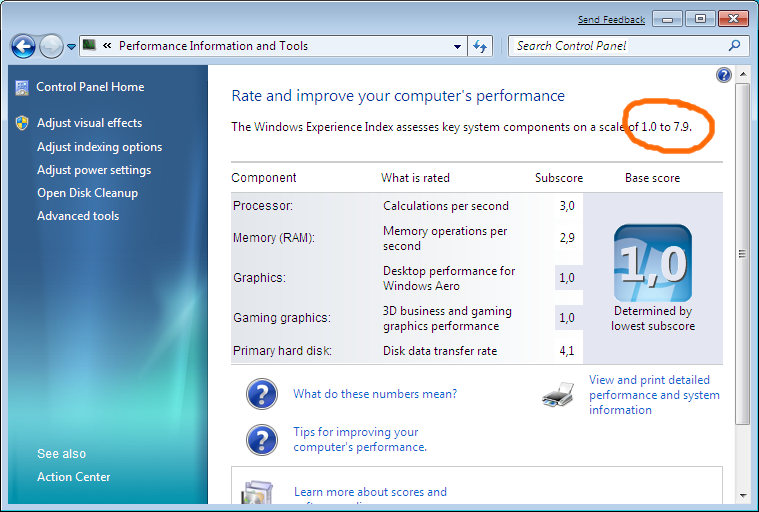Screen dimensions: 759x512
Task: Click Disk data transfer rate text
Action: click(x=440, y=351)
